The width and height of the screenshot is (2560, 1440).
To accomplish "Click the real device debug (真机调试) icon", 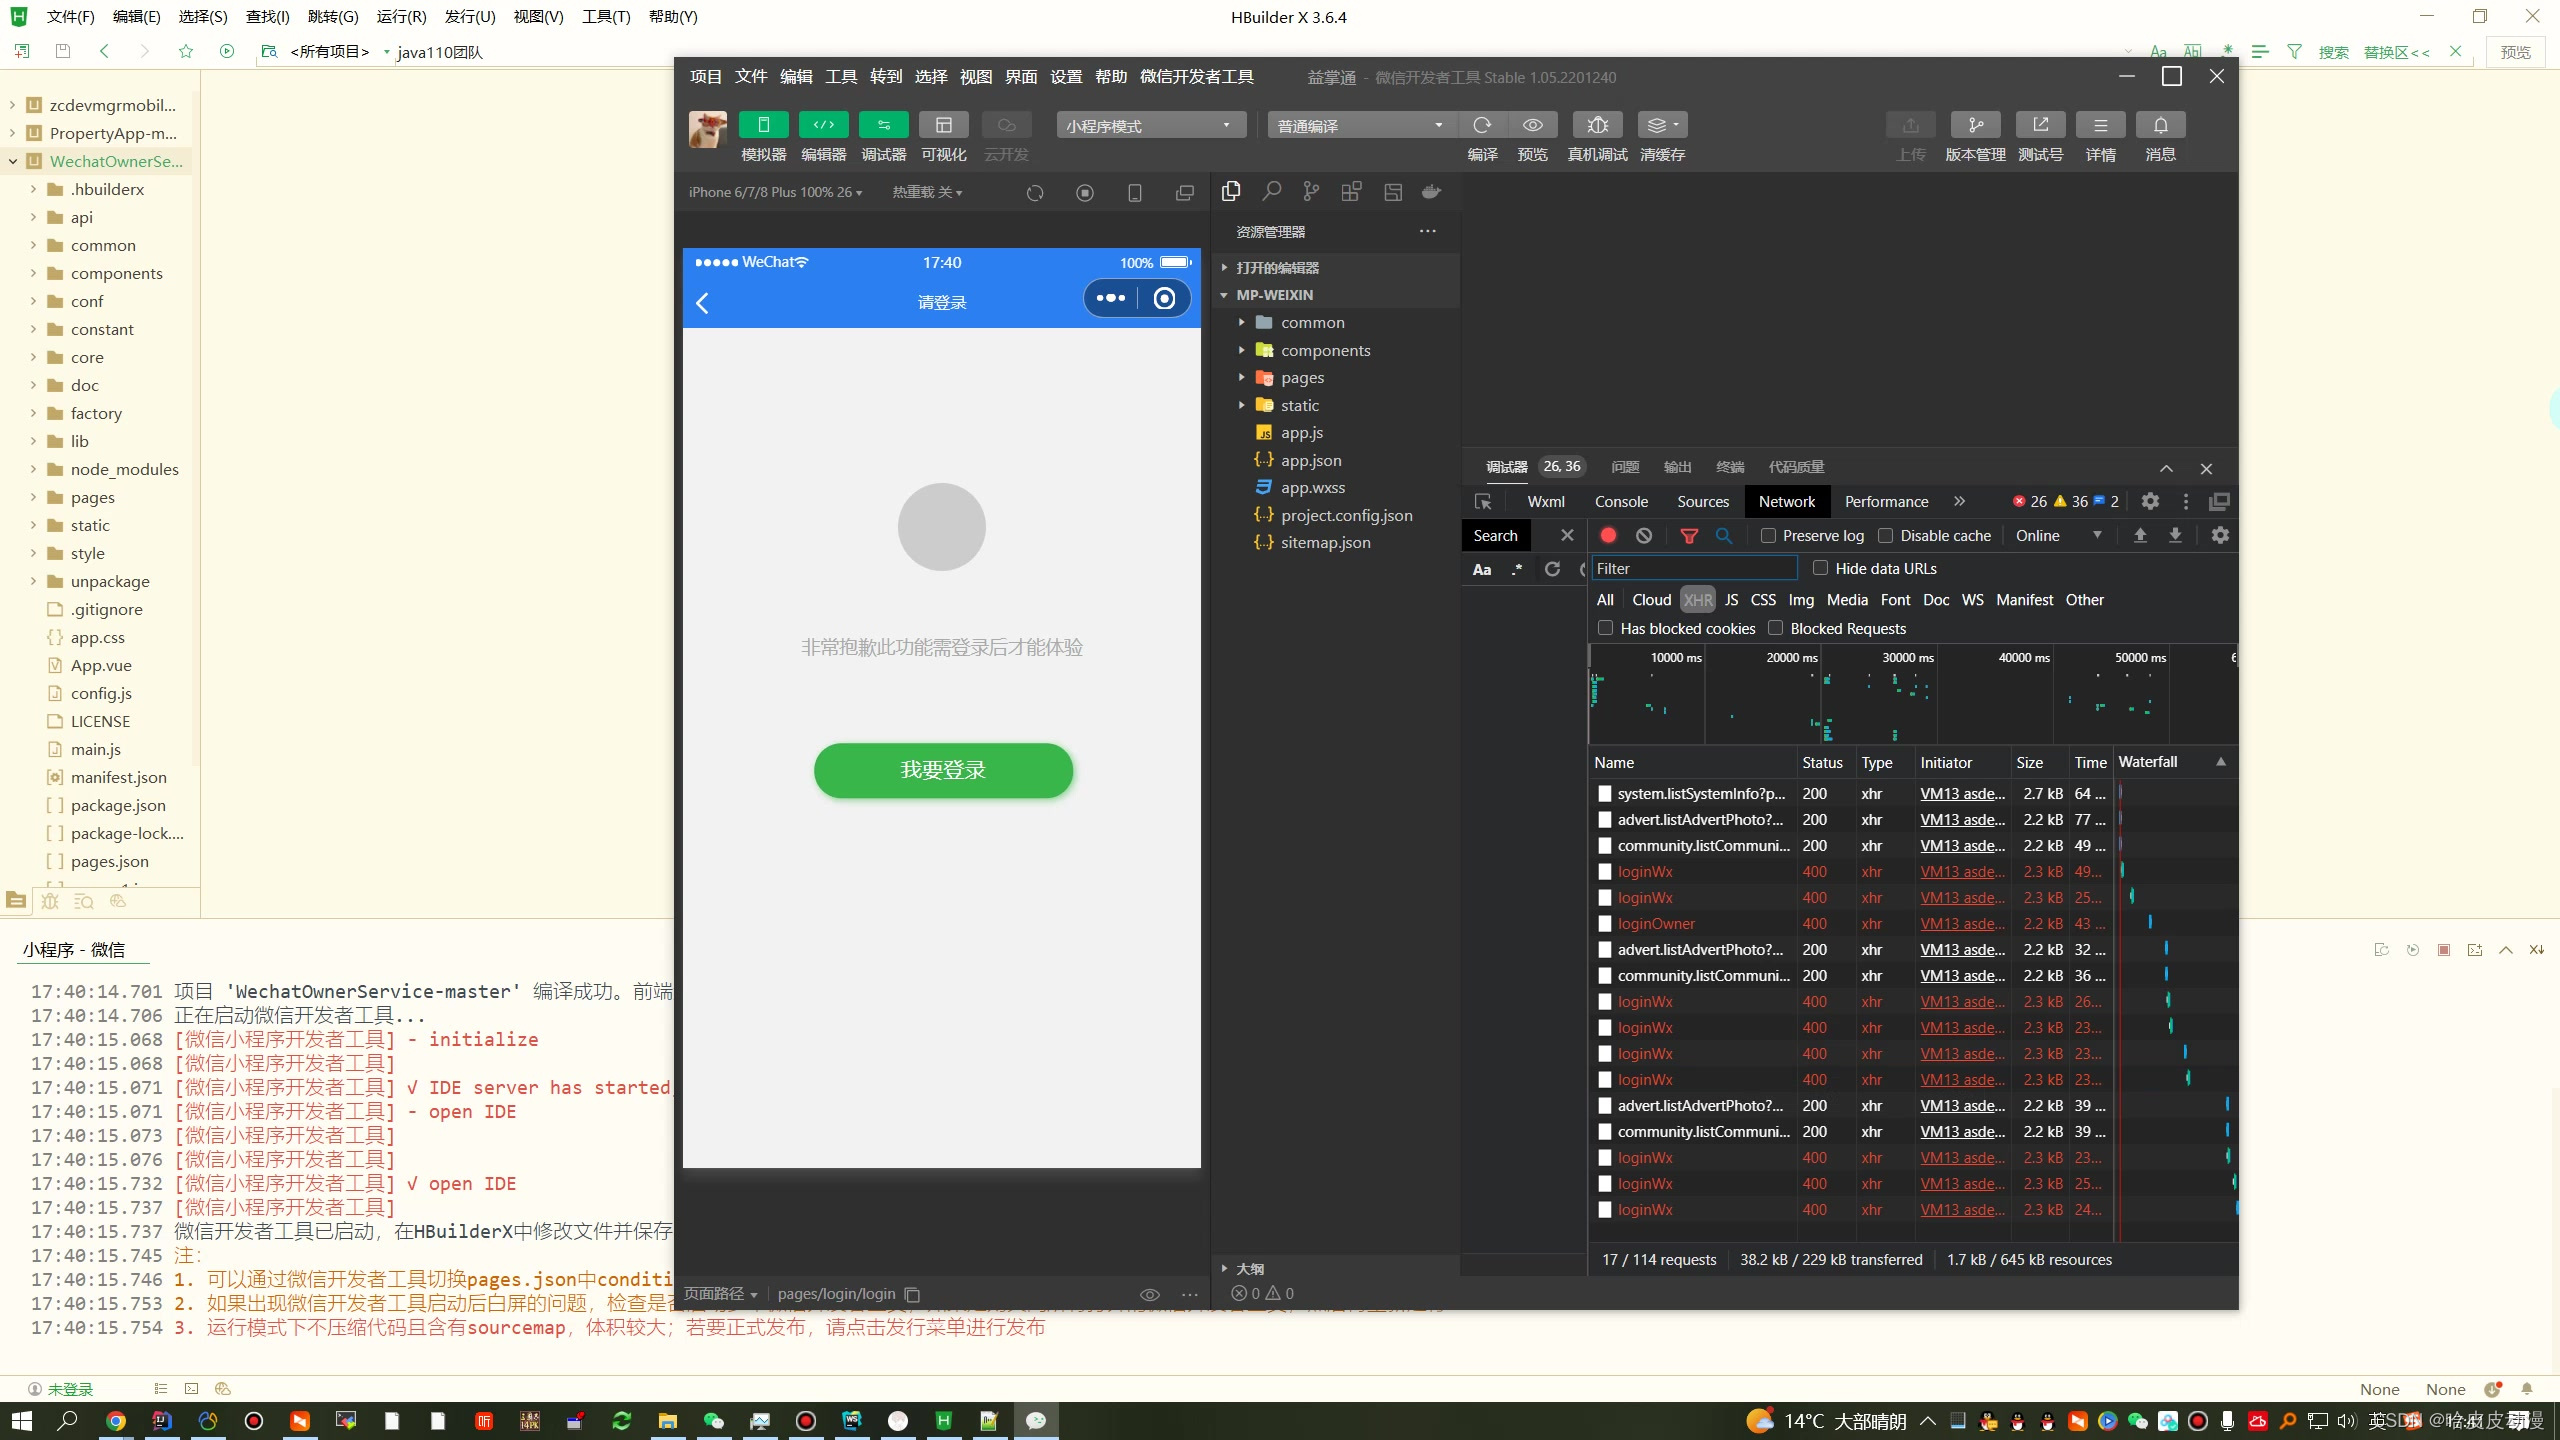I will pos(1597,125).
